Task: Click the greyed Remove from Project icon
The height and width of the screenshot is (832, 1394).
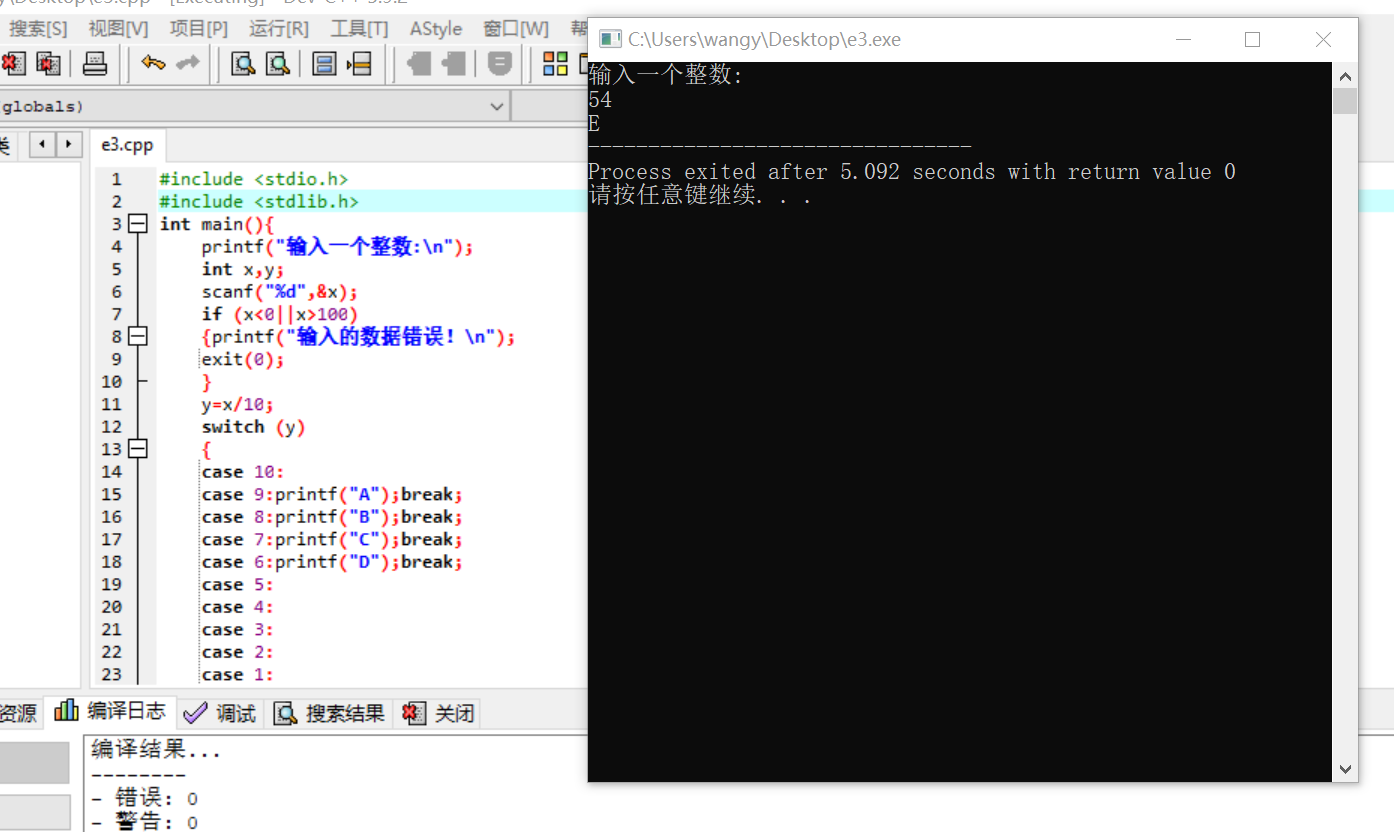Action: pos(453,64)
